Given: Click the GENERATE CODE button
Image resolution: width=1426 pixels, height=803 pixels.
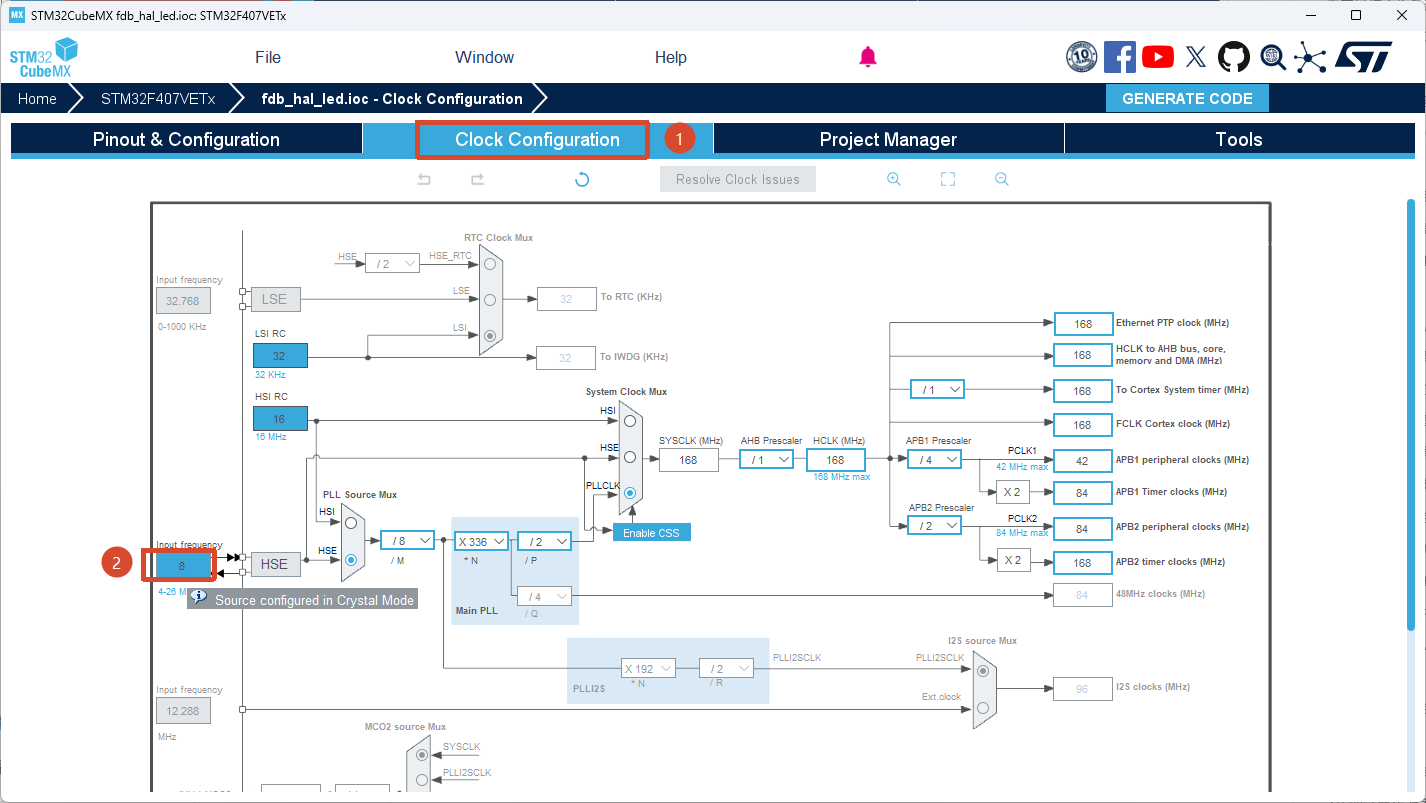Looking at the screenshot, I should [x=1187, y=98].
